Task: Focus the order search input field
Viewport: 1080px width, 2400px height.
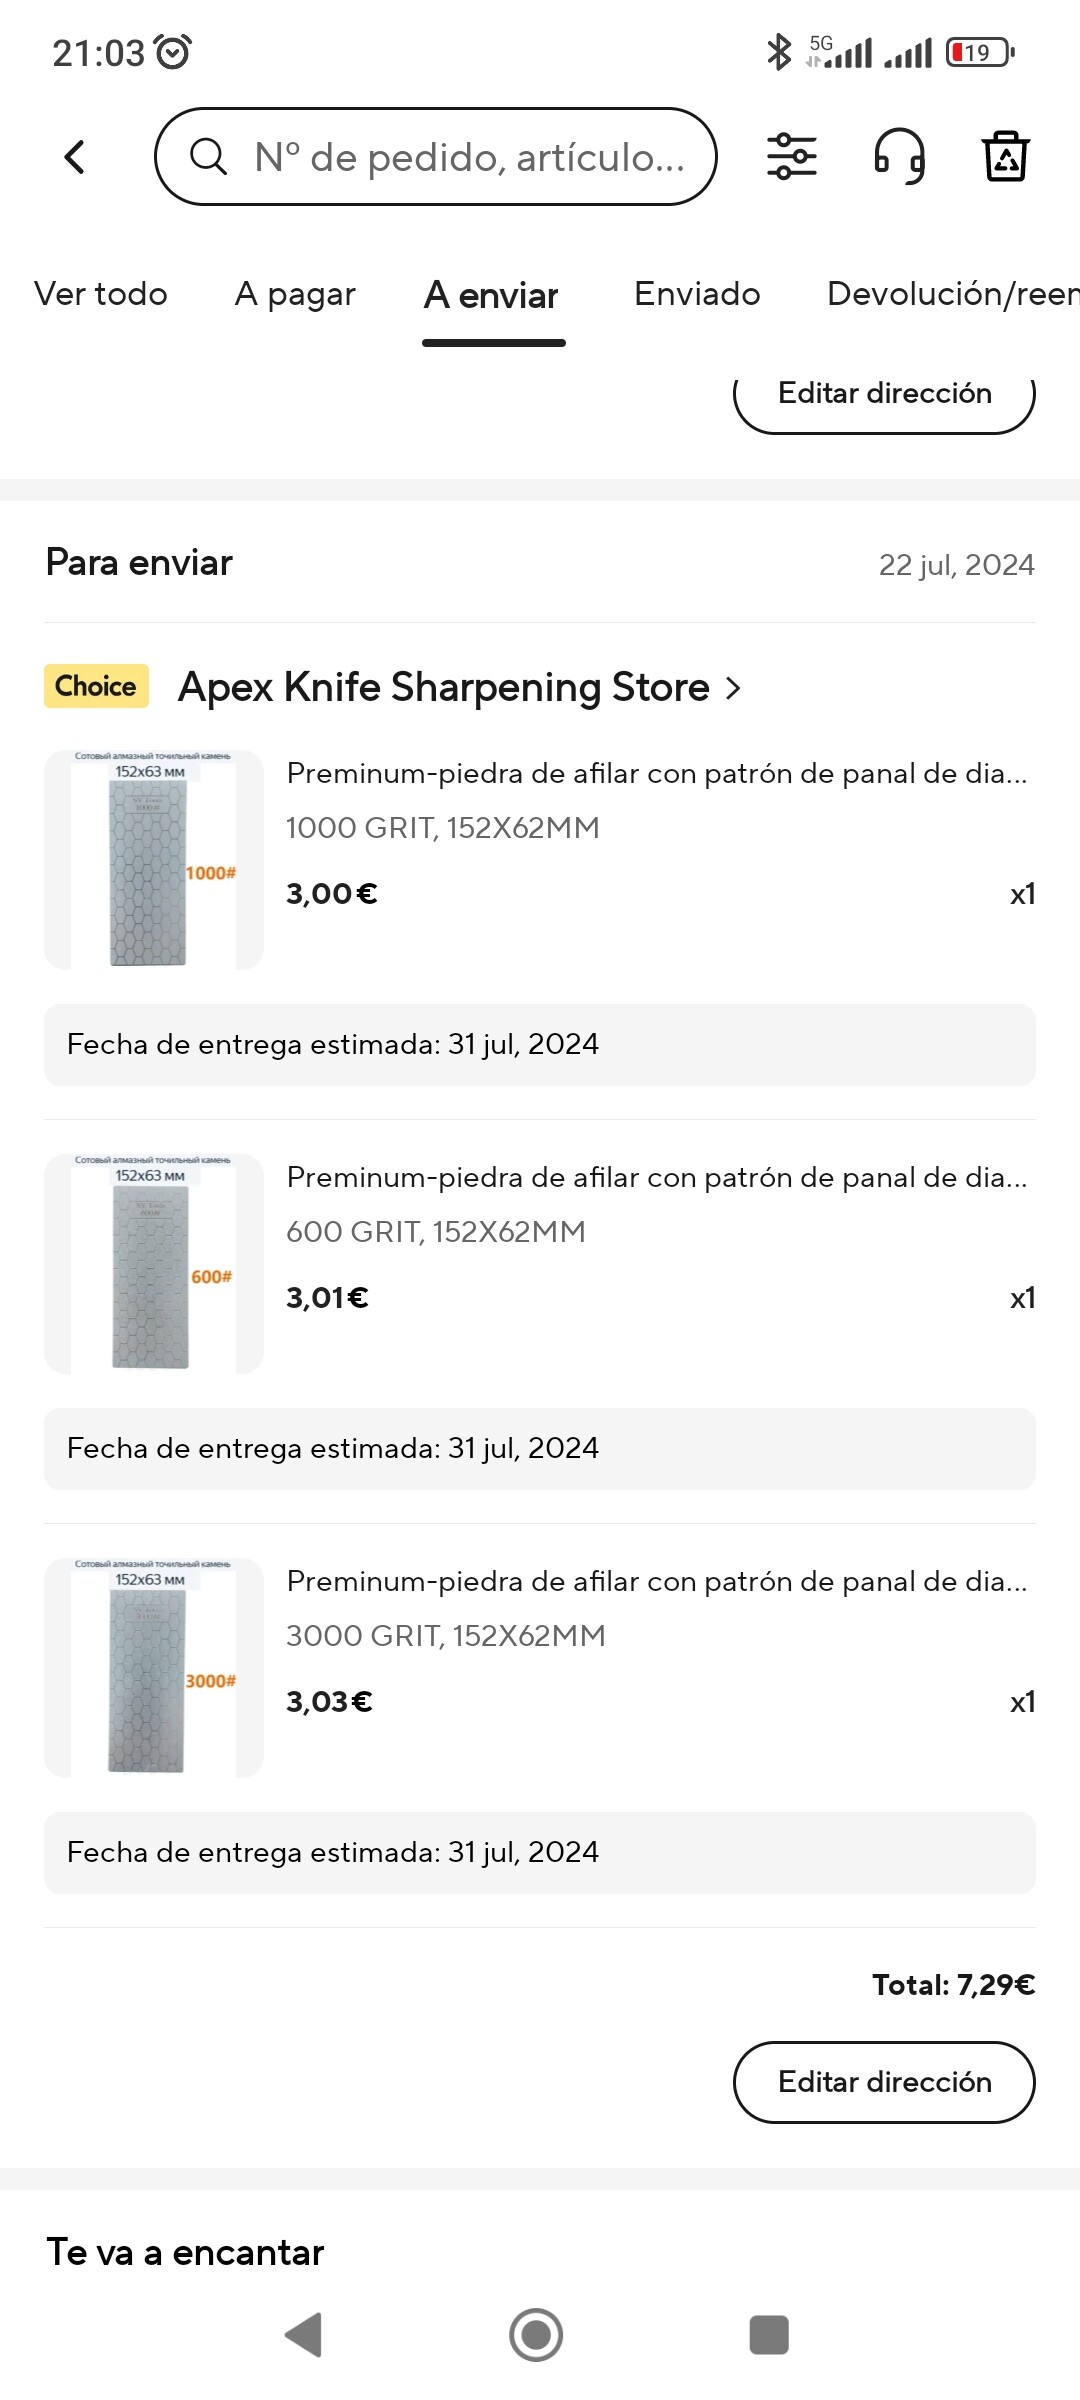Action: 436,157
